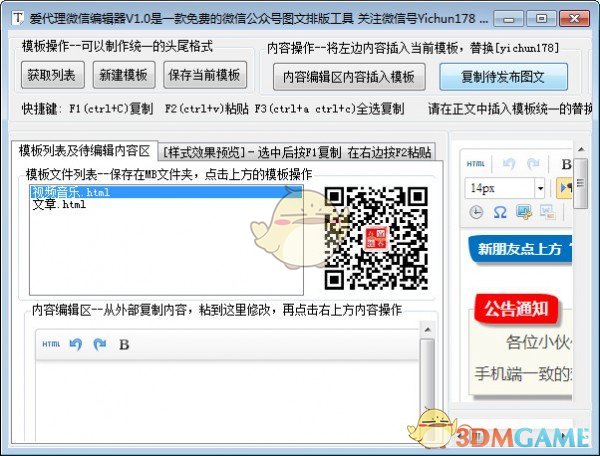Close the 爱代理微信编辑器 window

(574, 18)
